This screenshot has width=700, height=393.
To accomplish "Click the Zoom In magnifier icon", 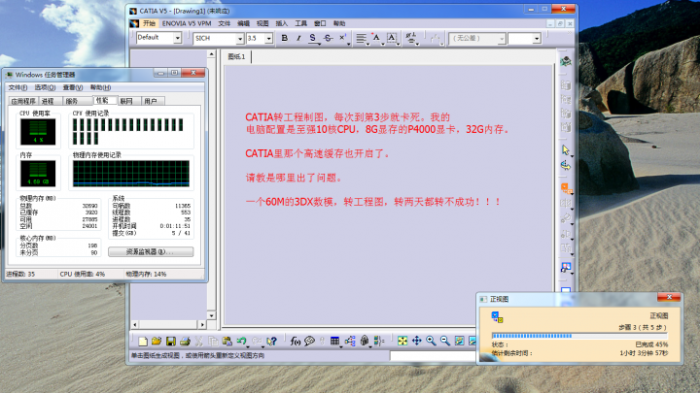I will (431, 341).
